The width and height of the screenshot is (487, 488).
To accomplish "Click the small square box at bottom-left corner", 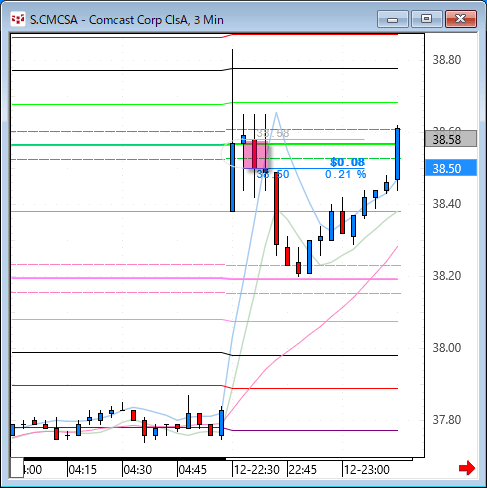I will [17, 468].
